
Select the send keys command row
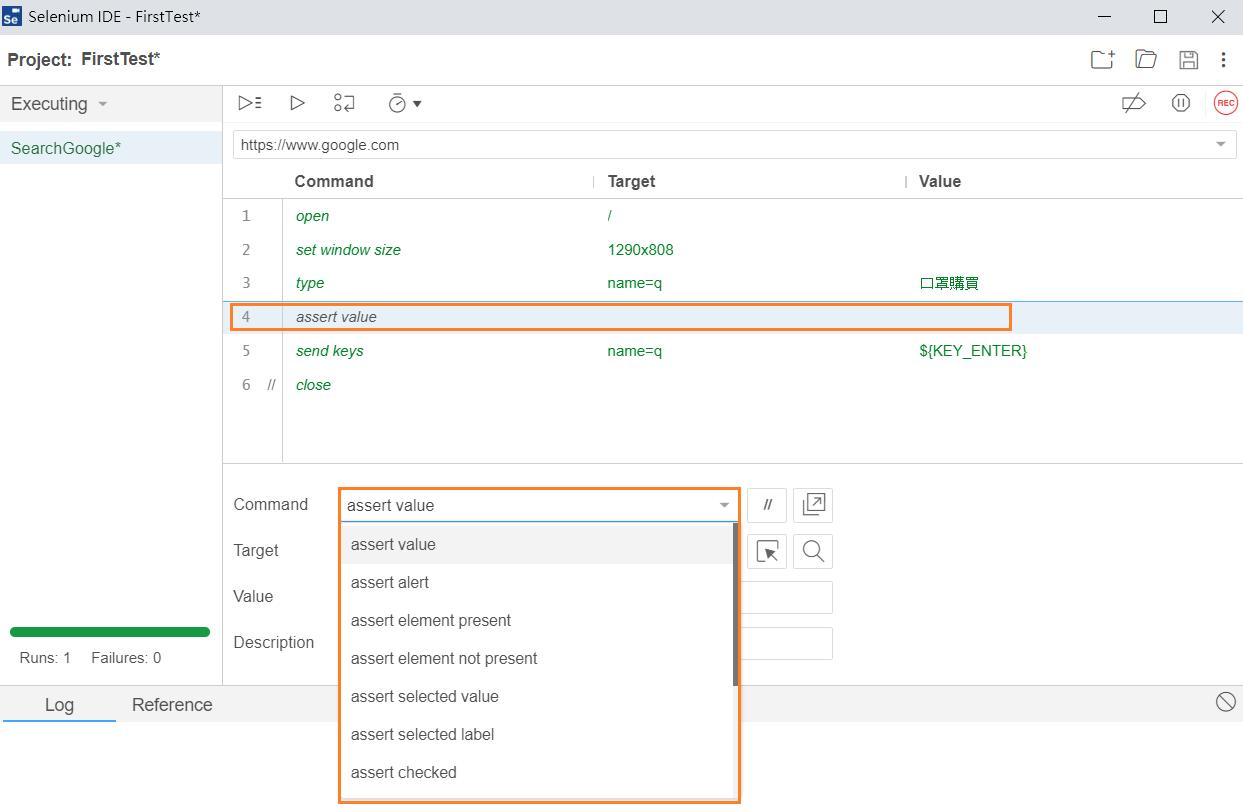point(733,351)
